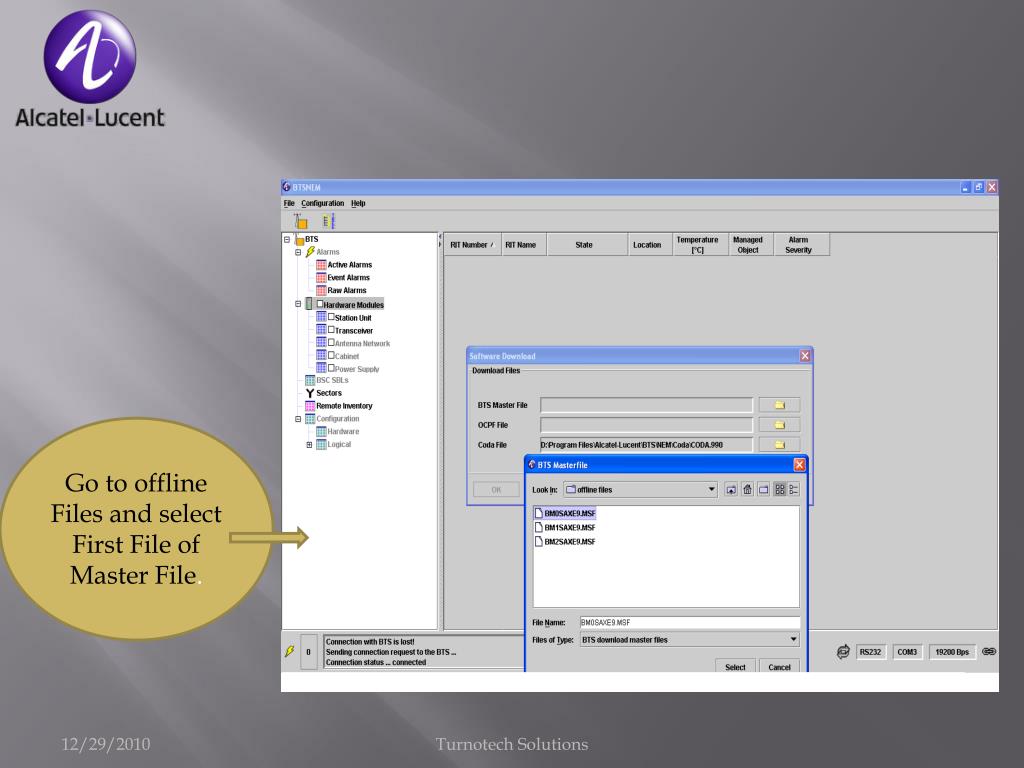1024x768 pixels.
Task: Click the Hardware Modules cabinet icon
Action: click(x=310, y=304)
